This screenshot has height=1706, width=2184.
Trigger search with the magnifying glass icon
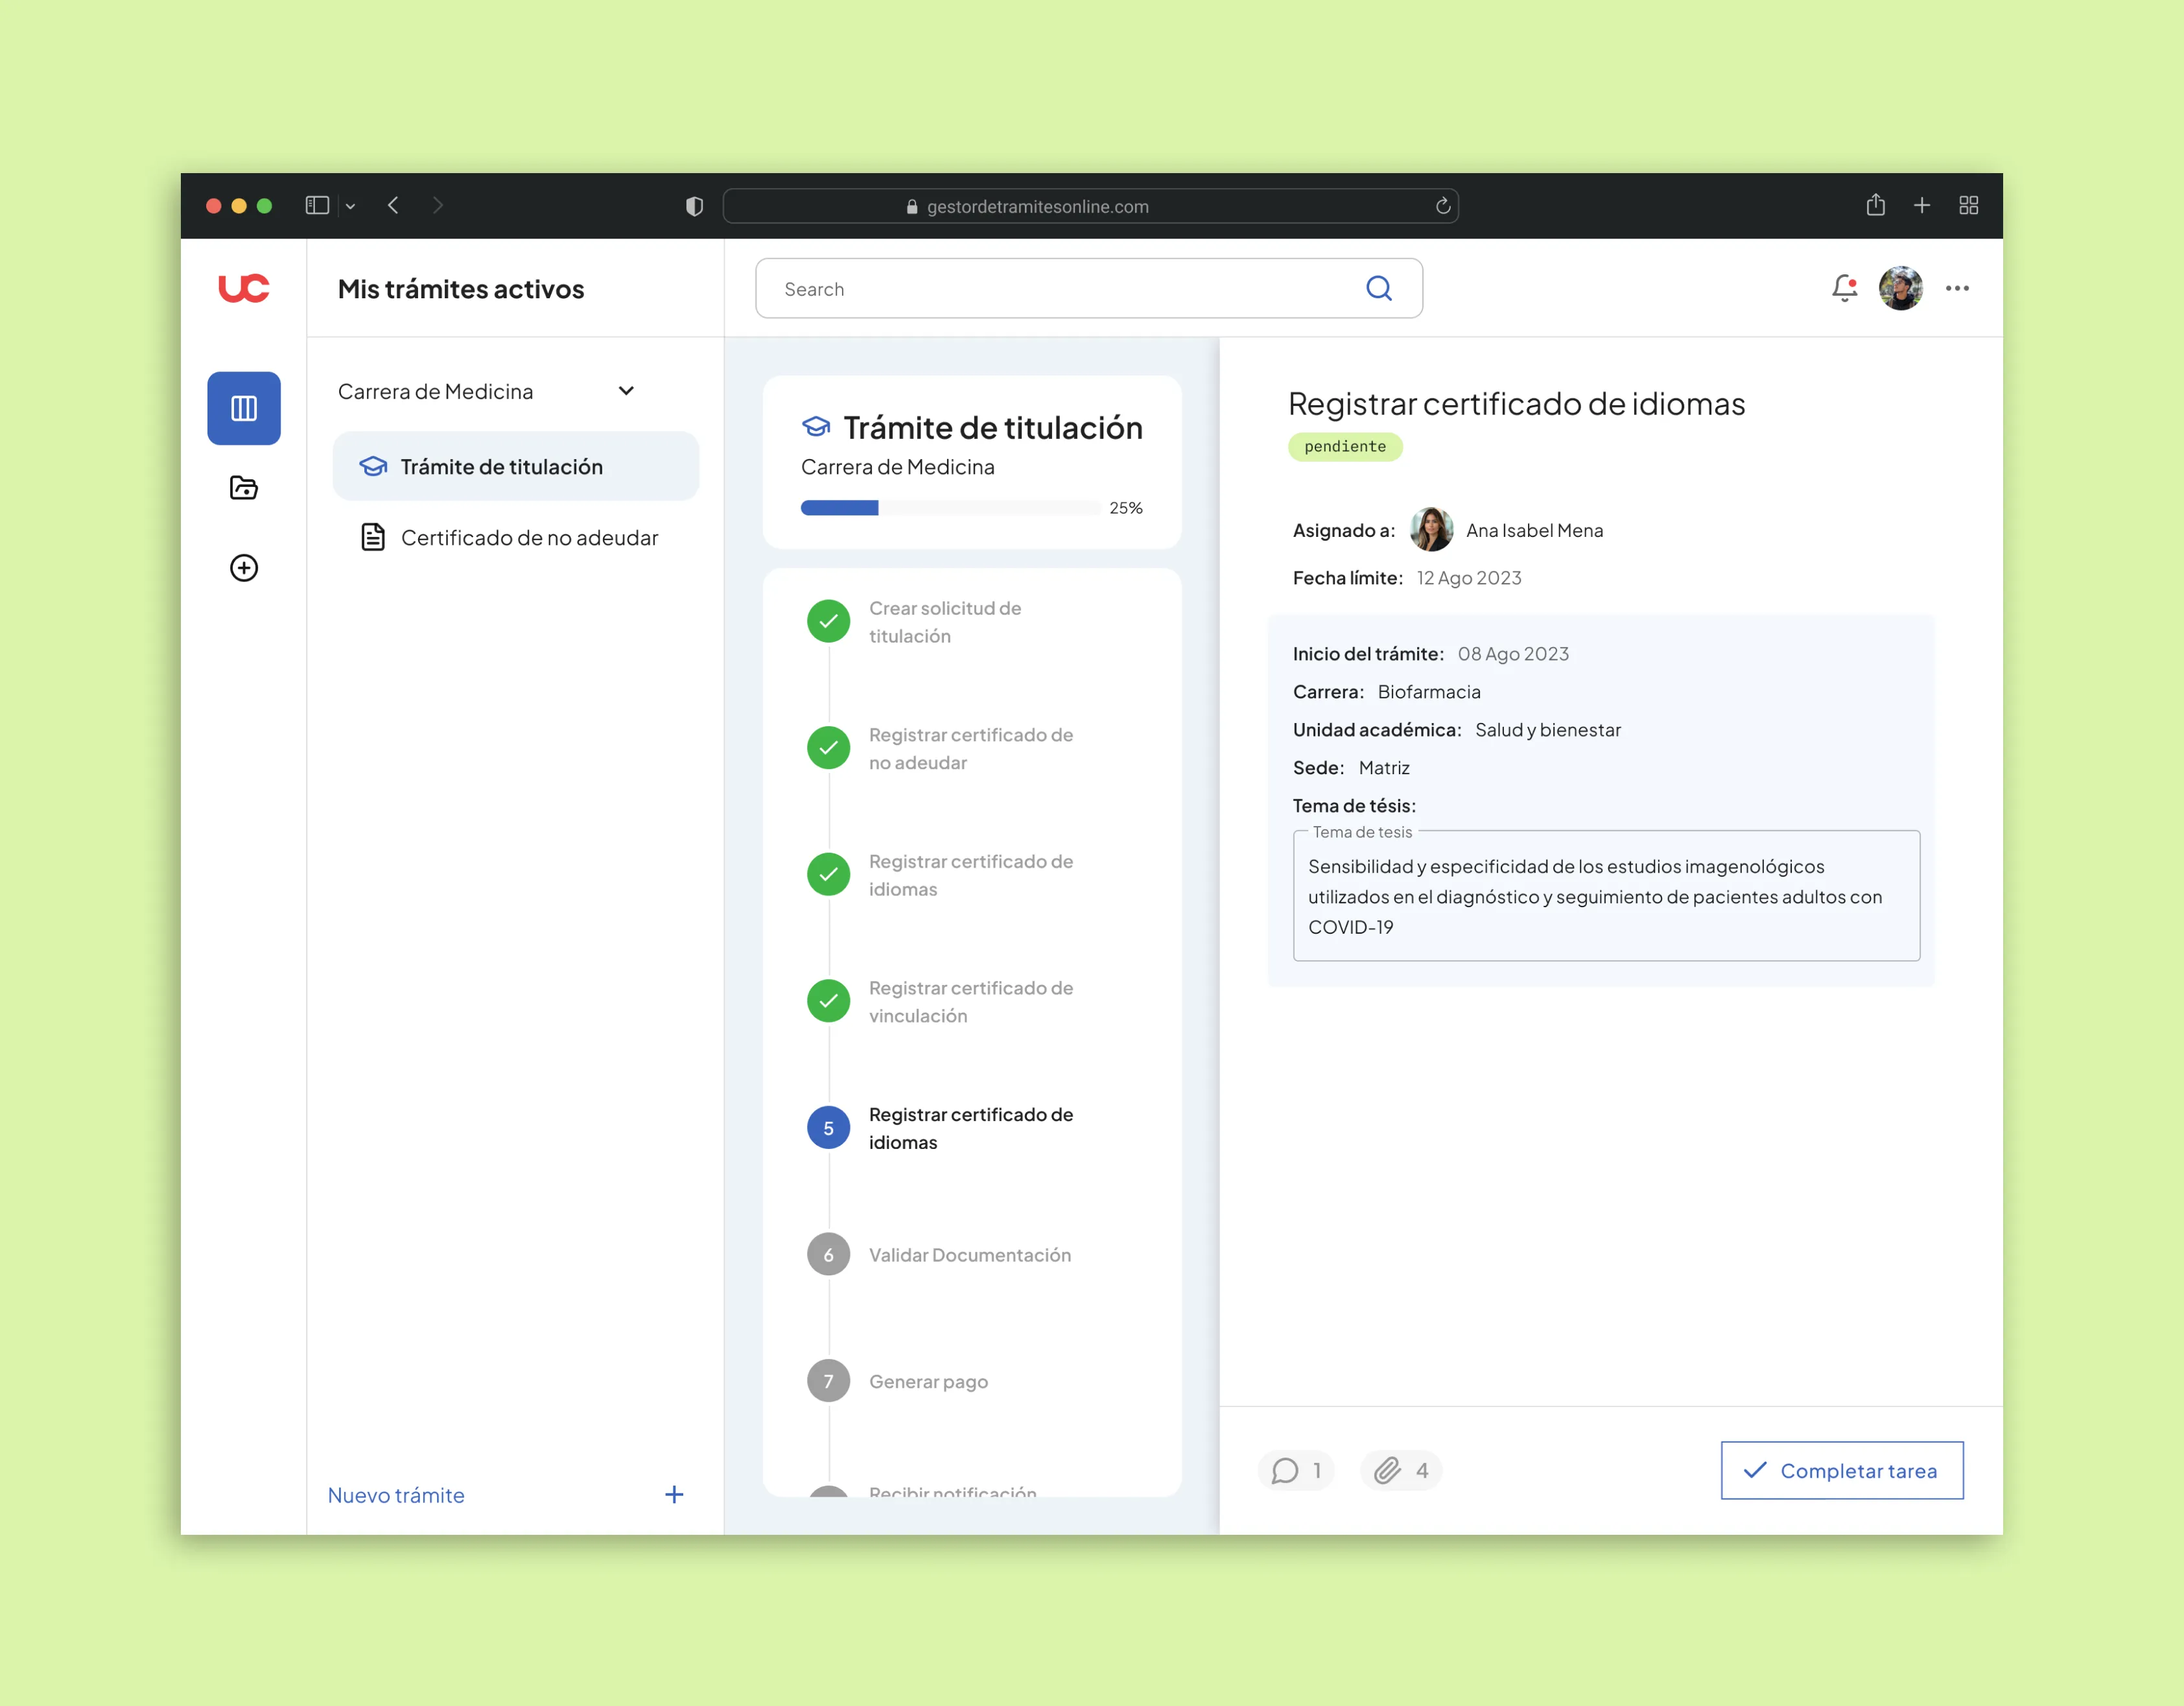click(x=1379, y=288)
